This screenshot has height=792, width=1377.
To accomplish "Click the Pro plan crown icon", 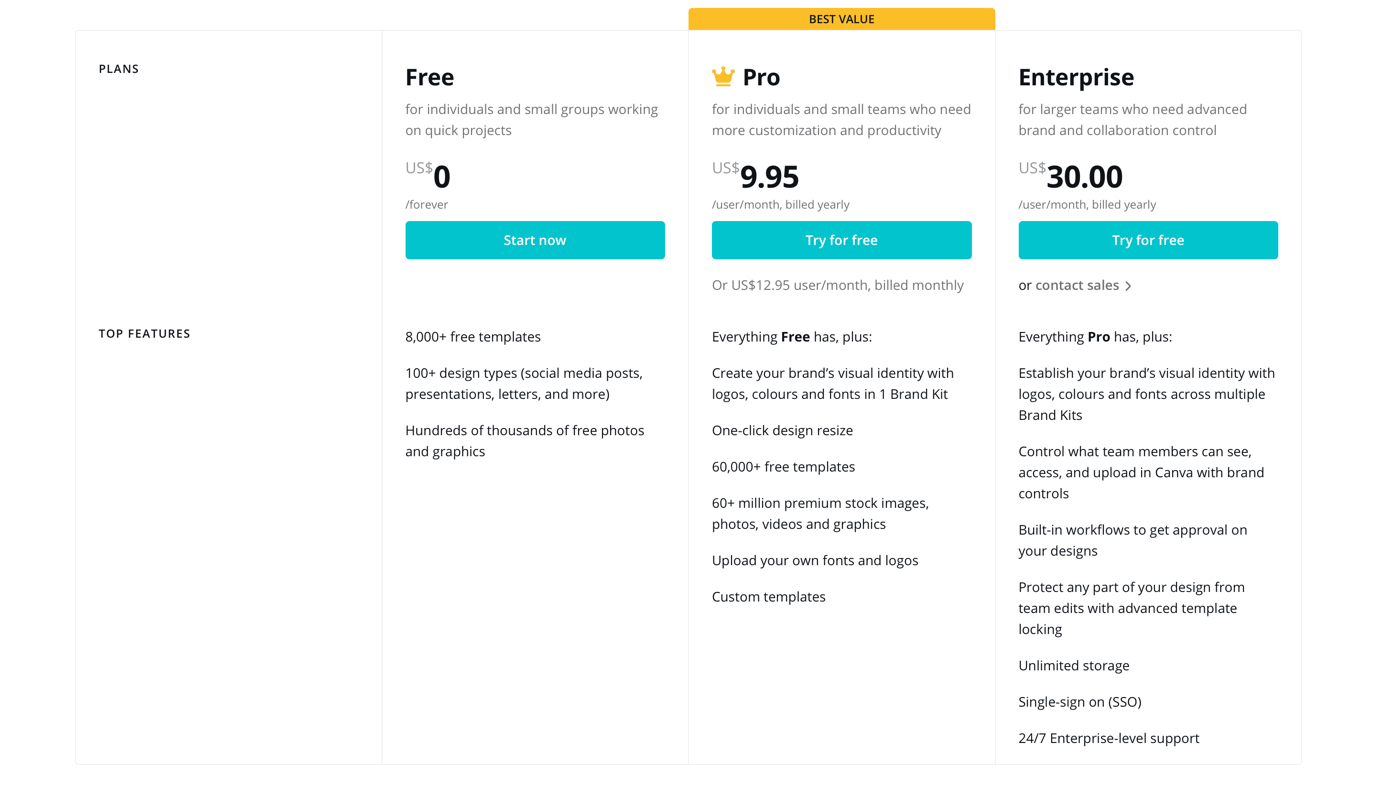I will [723, 76].
